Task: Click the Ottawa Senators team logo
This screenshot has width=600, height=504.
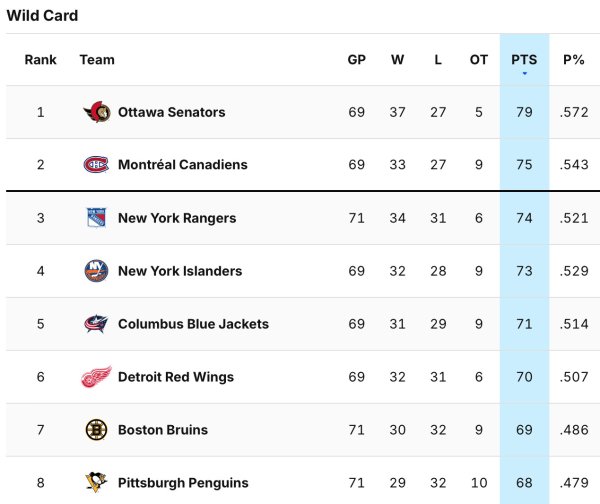Action: [96, 112]
